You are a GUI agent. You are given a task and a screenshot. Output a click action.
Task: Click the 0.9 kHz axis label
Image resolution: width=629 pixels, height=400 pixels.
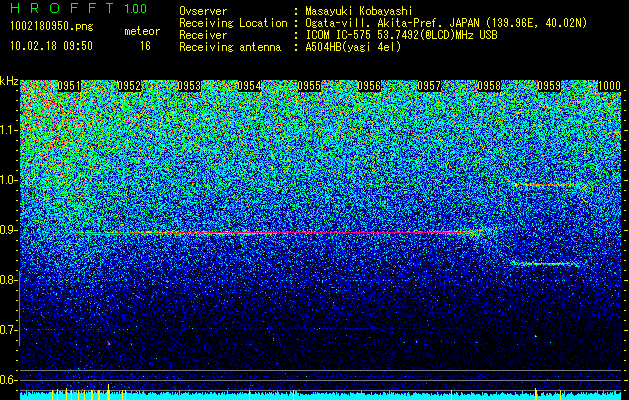point(9,230)
